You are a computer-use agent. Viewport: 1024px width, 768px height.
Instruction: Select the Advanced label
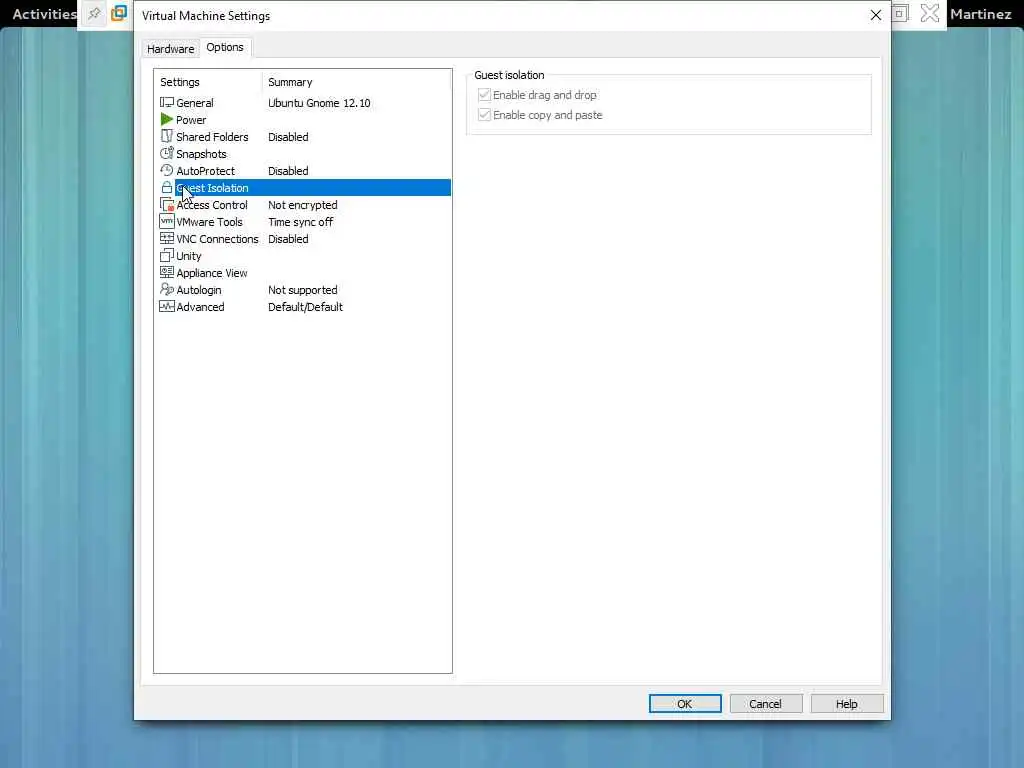click(200, 306)
